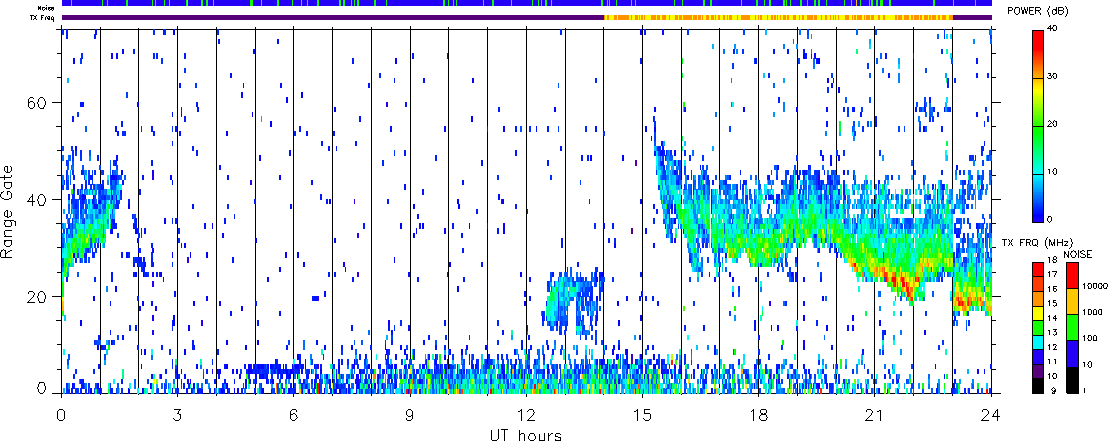This screenshot has height=441, width=1108.
Task: Click the 1000 label on NOISE scale
Action: click(x=1091, y=312)
